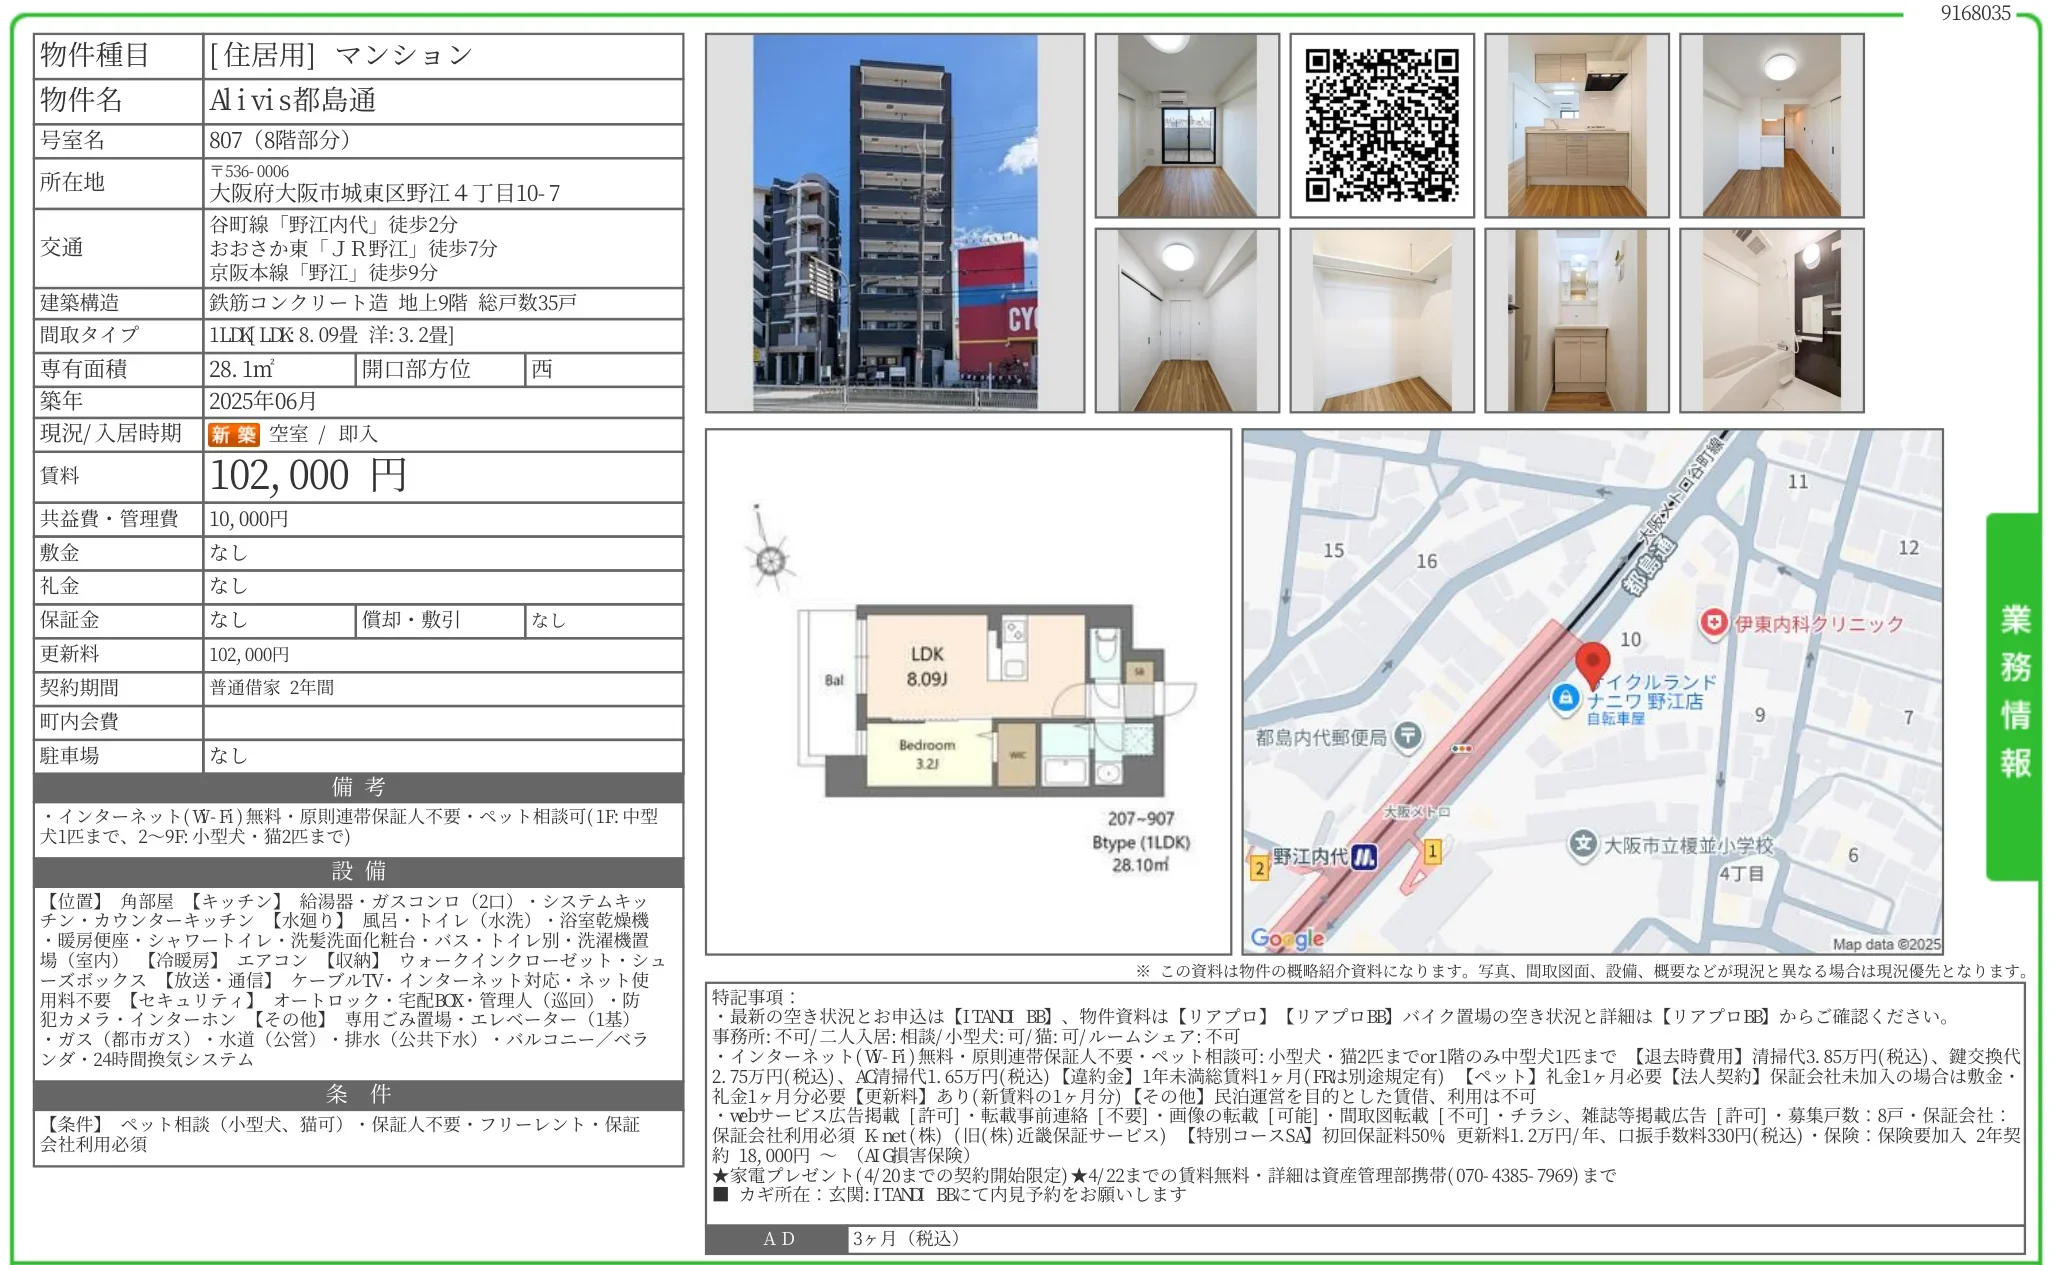Click station exit marker number 1

pyautogui.click(x=1432, y=852)
